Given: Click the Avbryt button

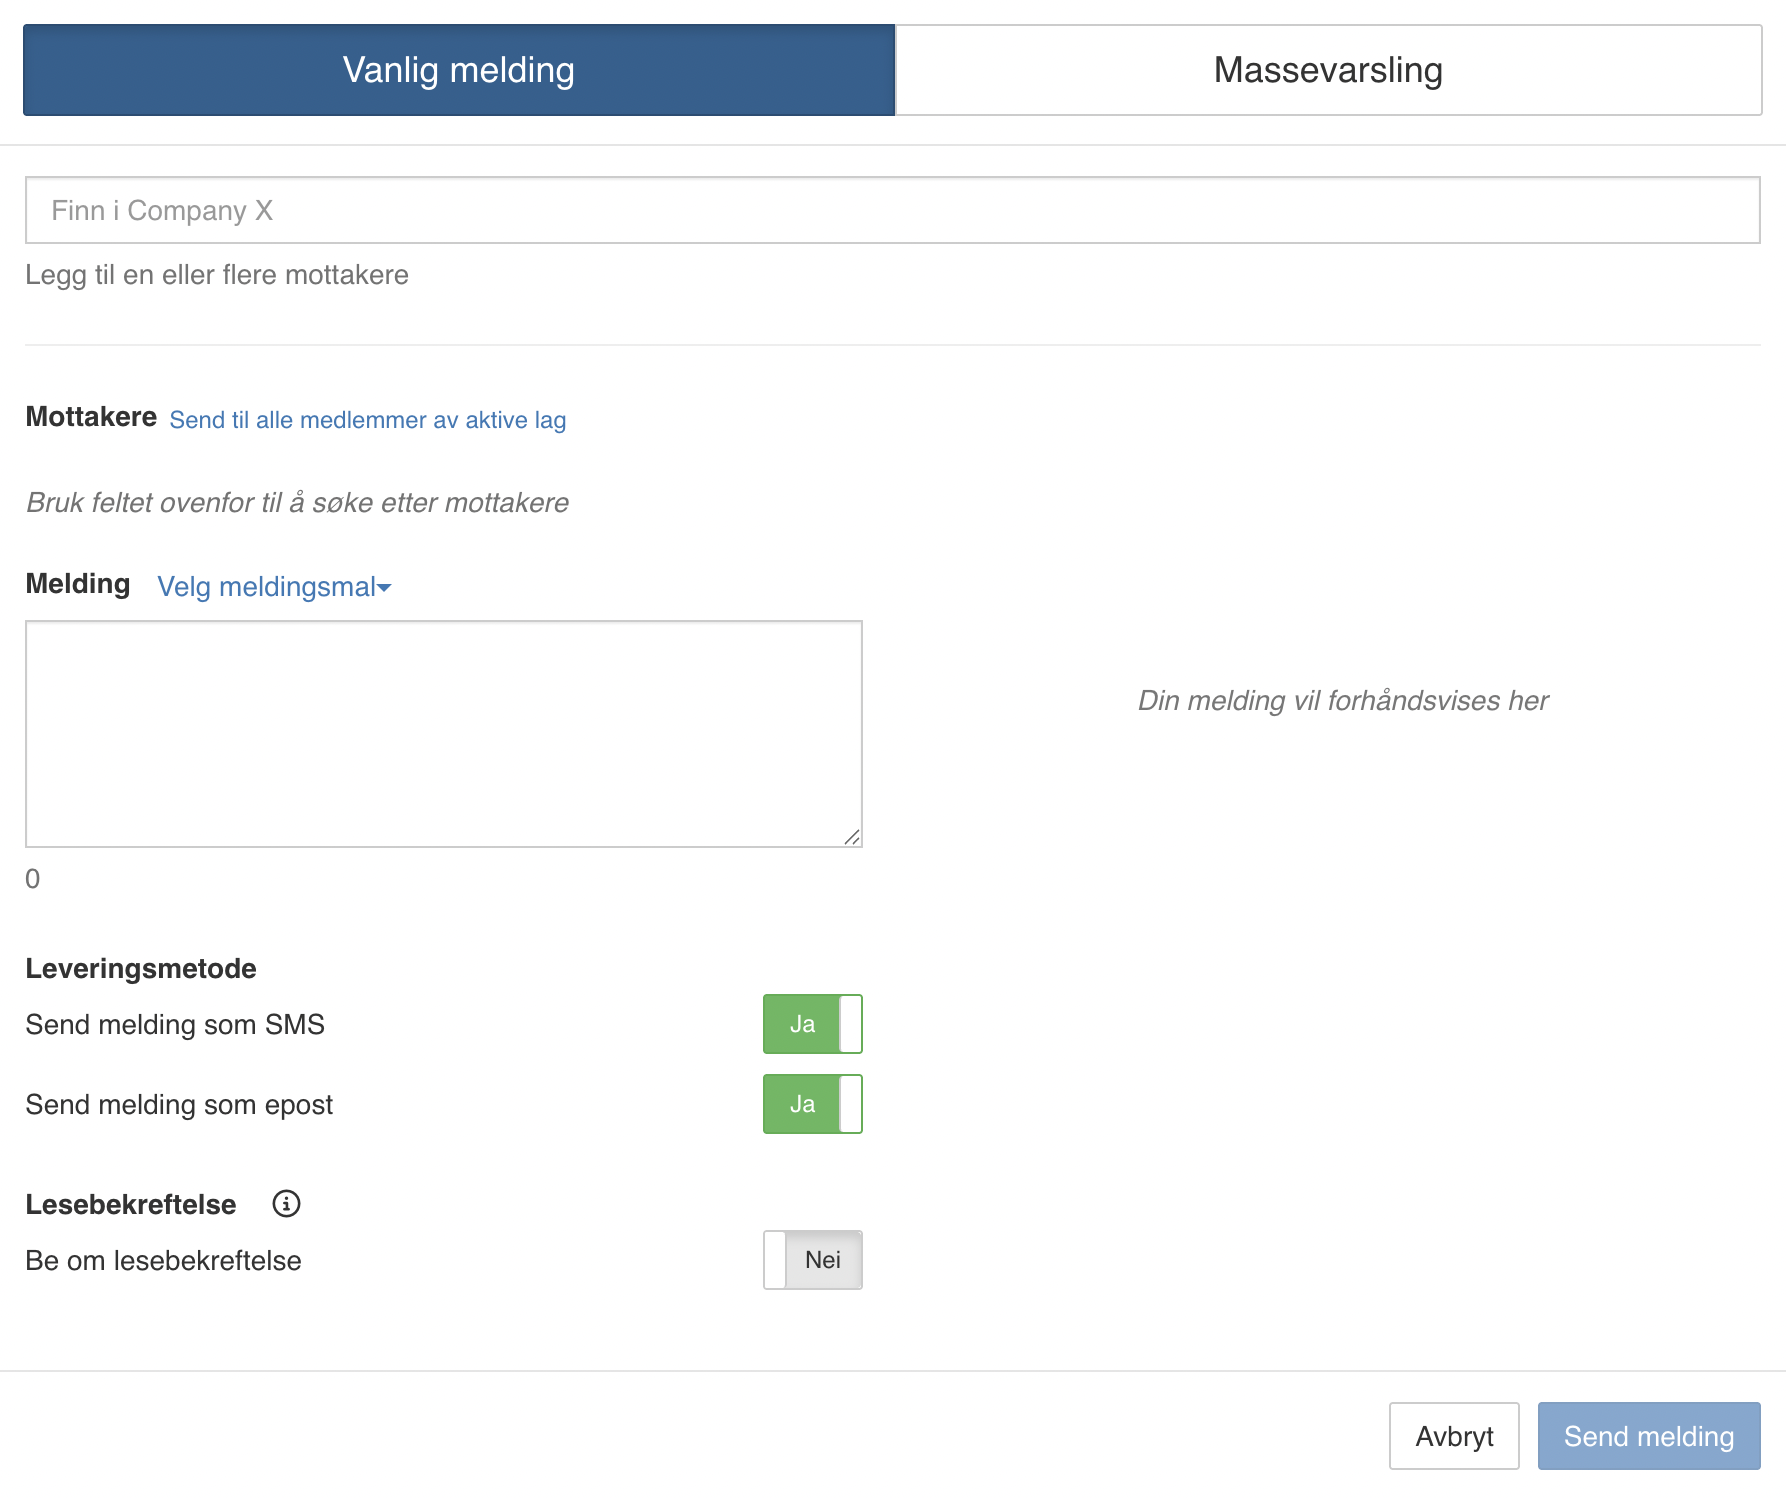Looking at the screenshot, I should point(1454,1436).
